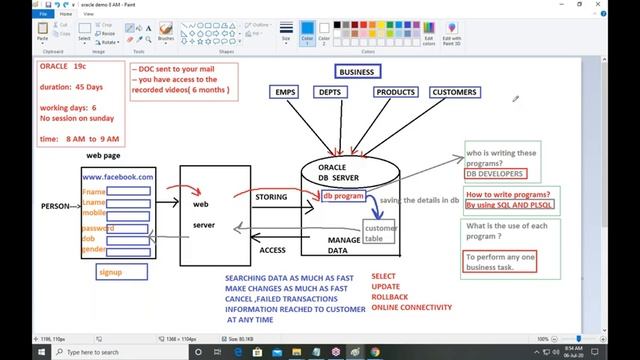The height and width of the screenshot is (360, 640).
Task: Choose the Curve shape
Action: click(192, 25)
